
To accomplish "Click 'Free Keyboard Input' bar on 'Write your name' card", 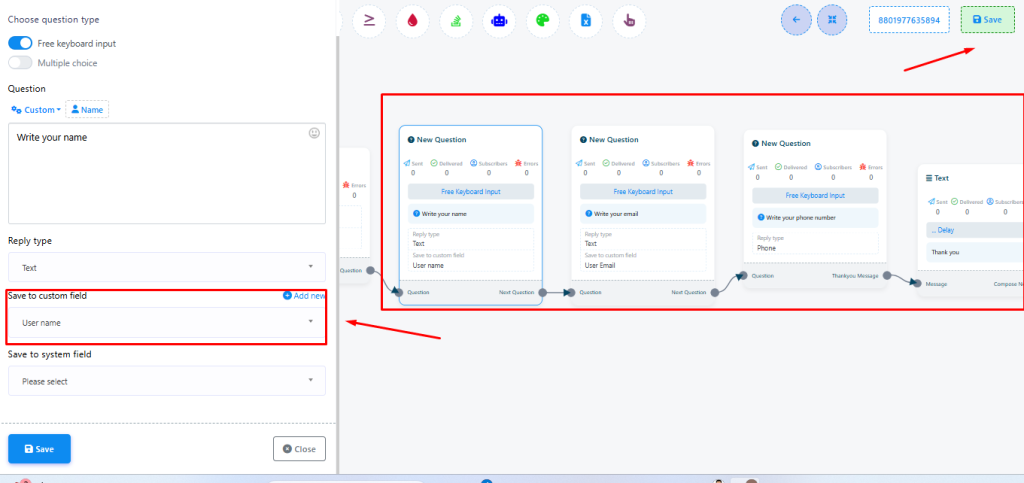I will (471, 191).
